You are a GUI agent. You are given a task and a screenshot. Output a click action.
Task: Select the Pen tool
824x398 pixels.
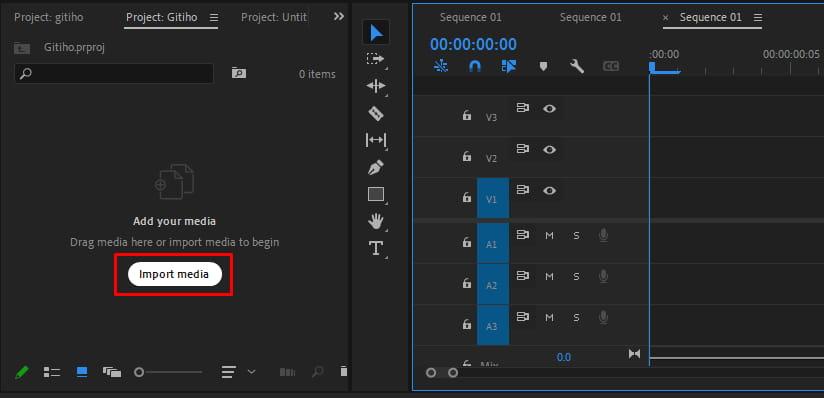click(x=376, y=168)
